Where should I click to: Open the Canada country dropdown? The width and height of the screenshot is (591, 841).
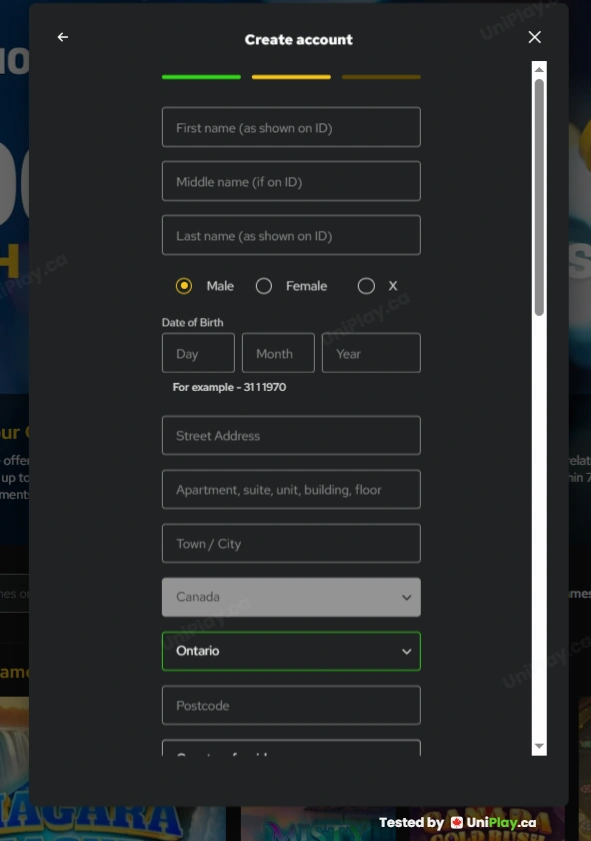click(x=291, y=597)
